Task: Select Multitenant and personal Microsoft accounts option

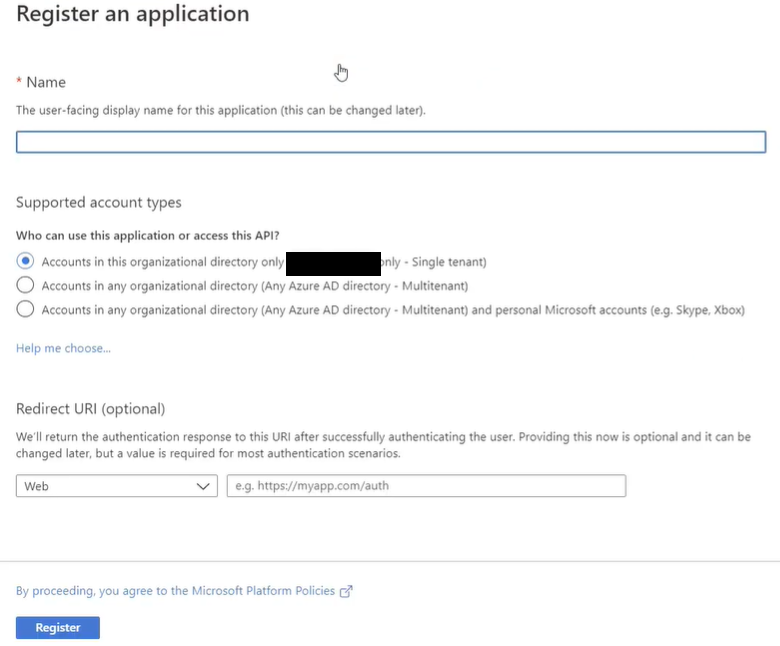Action: click(x=26, y=310)
